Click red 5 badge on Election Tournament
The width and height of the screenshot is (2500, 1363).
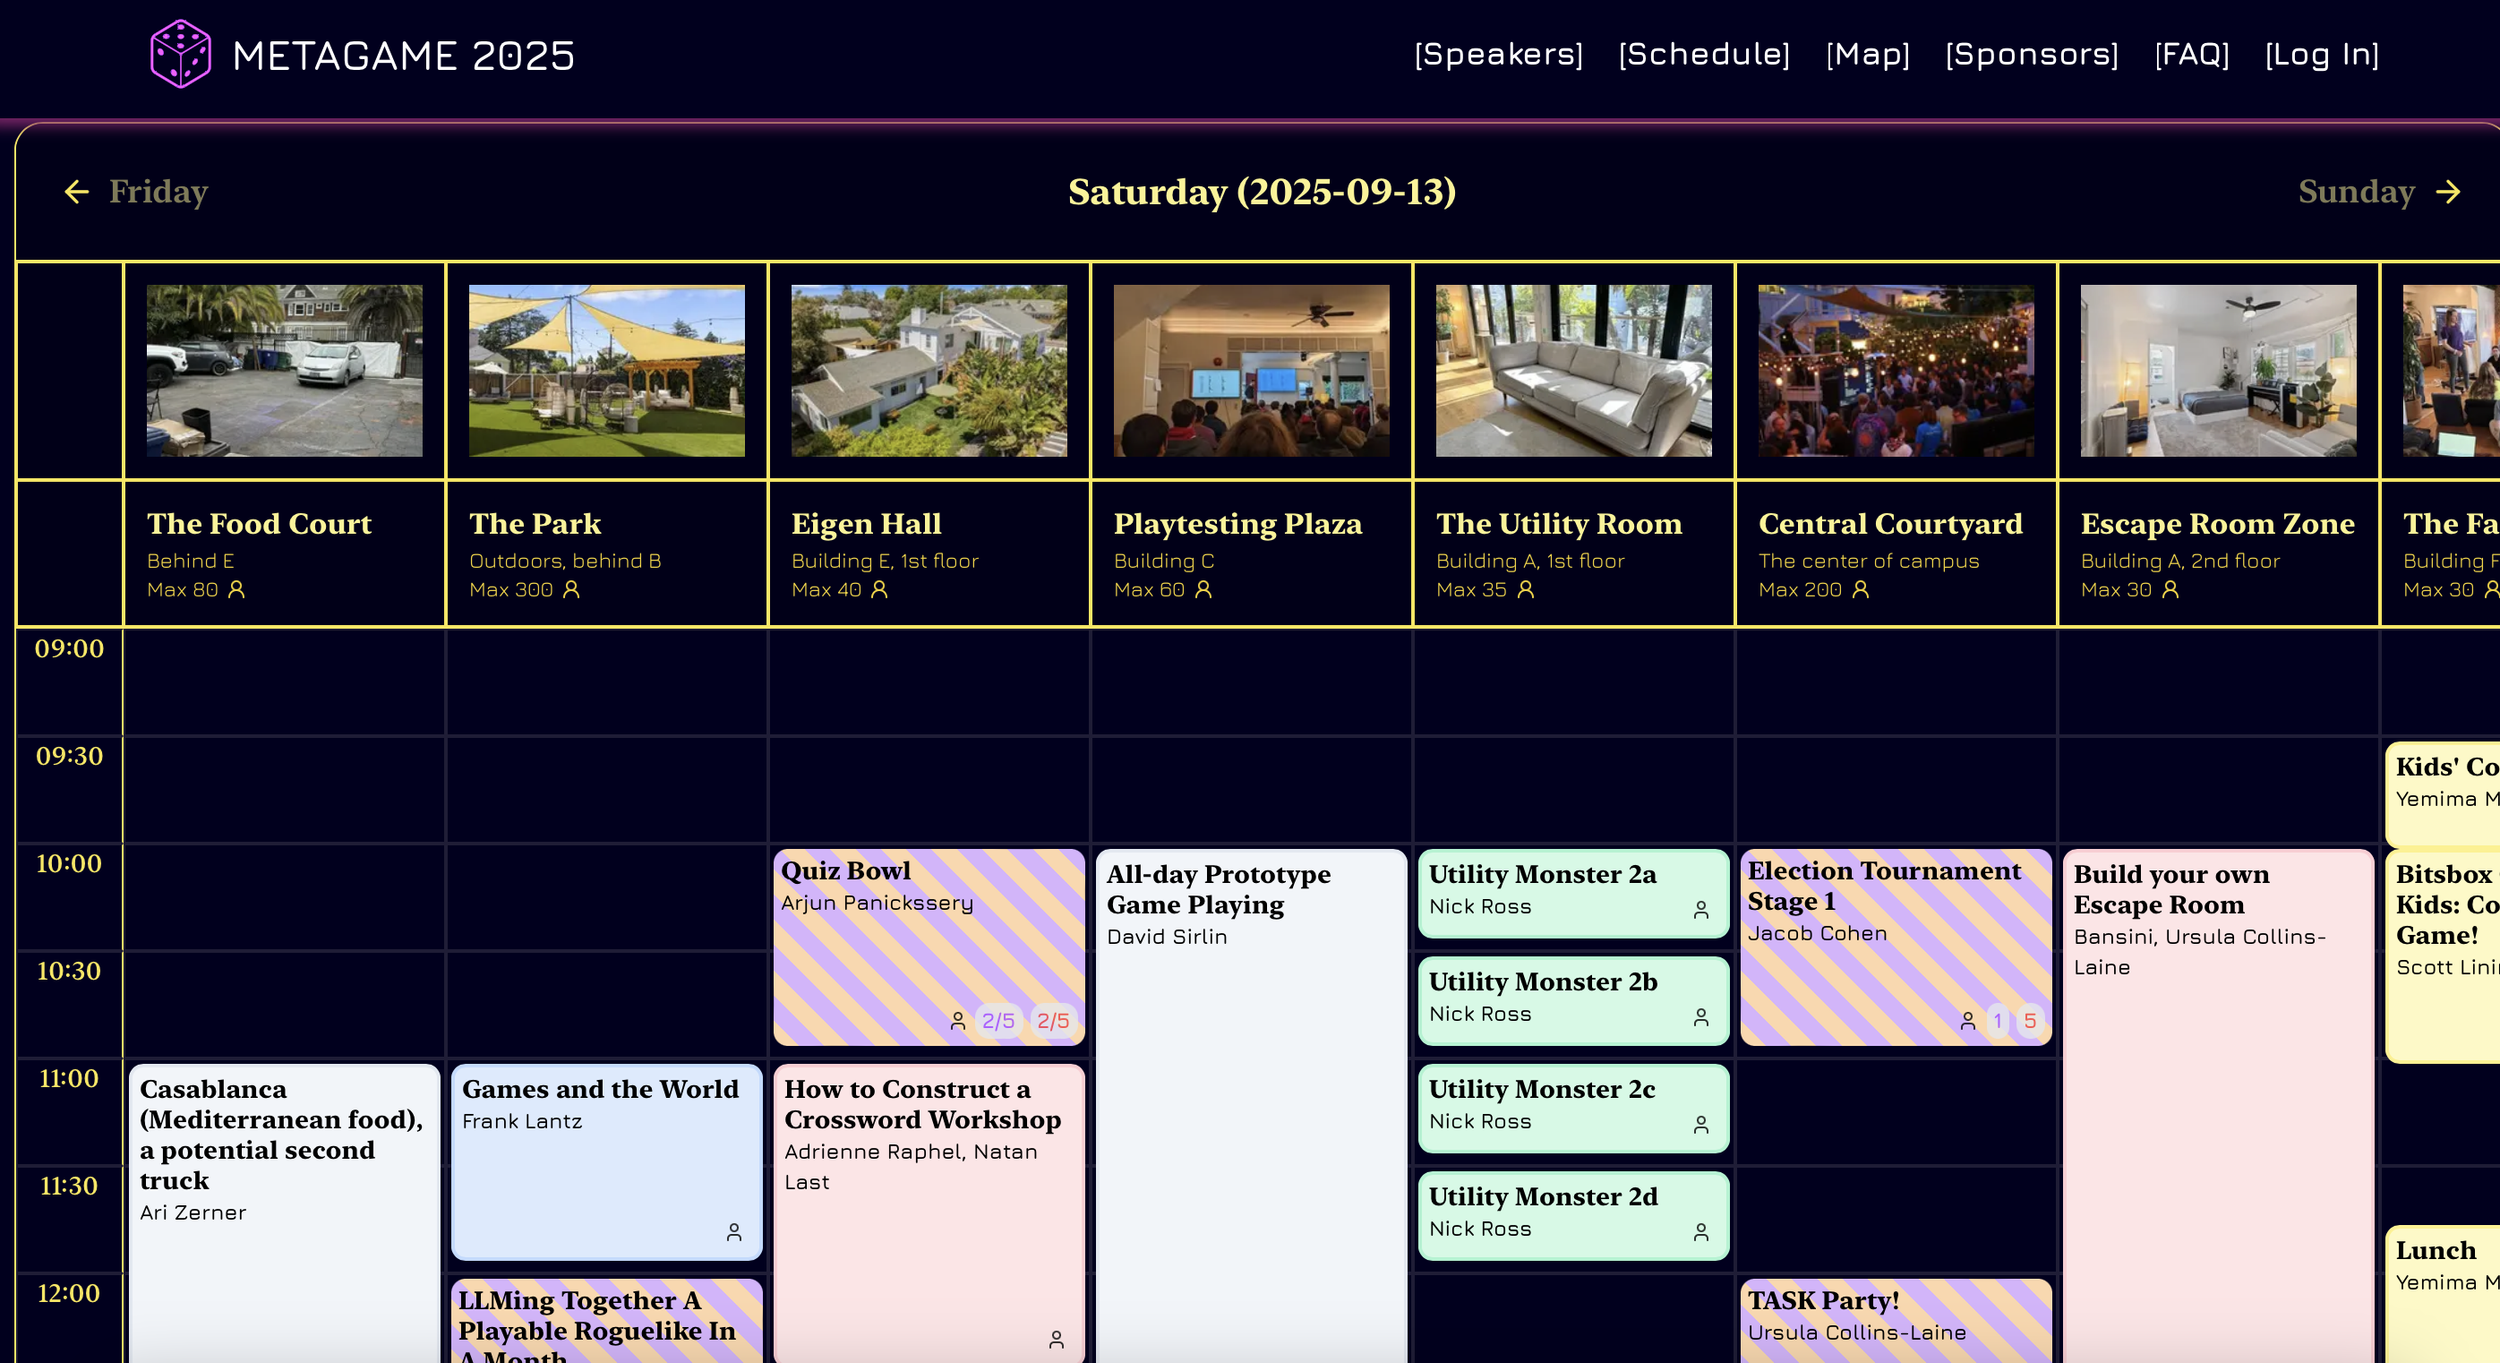pyautogui.click(x=2030, y=1021)
